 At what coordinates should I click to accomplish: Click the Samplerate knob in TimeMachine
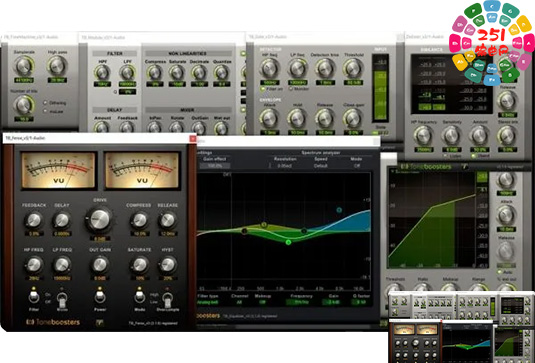[24, 66]
